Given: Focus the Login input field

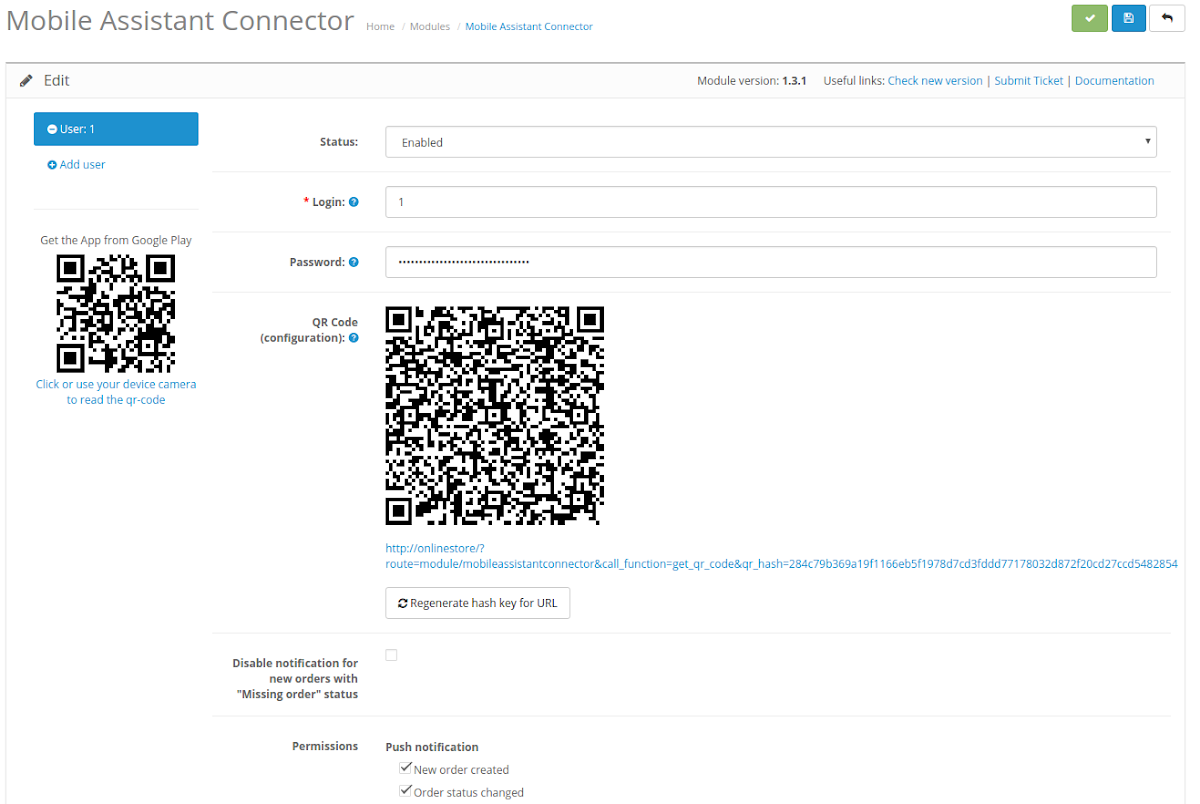Looking at the screenshot, I should (770, 202).
